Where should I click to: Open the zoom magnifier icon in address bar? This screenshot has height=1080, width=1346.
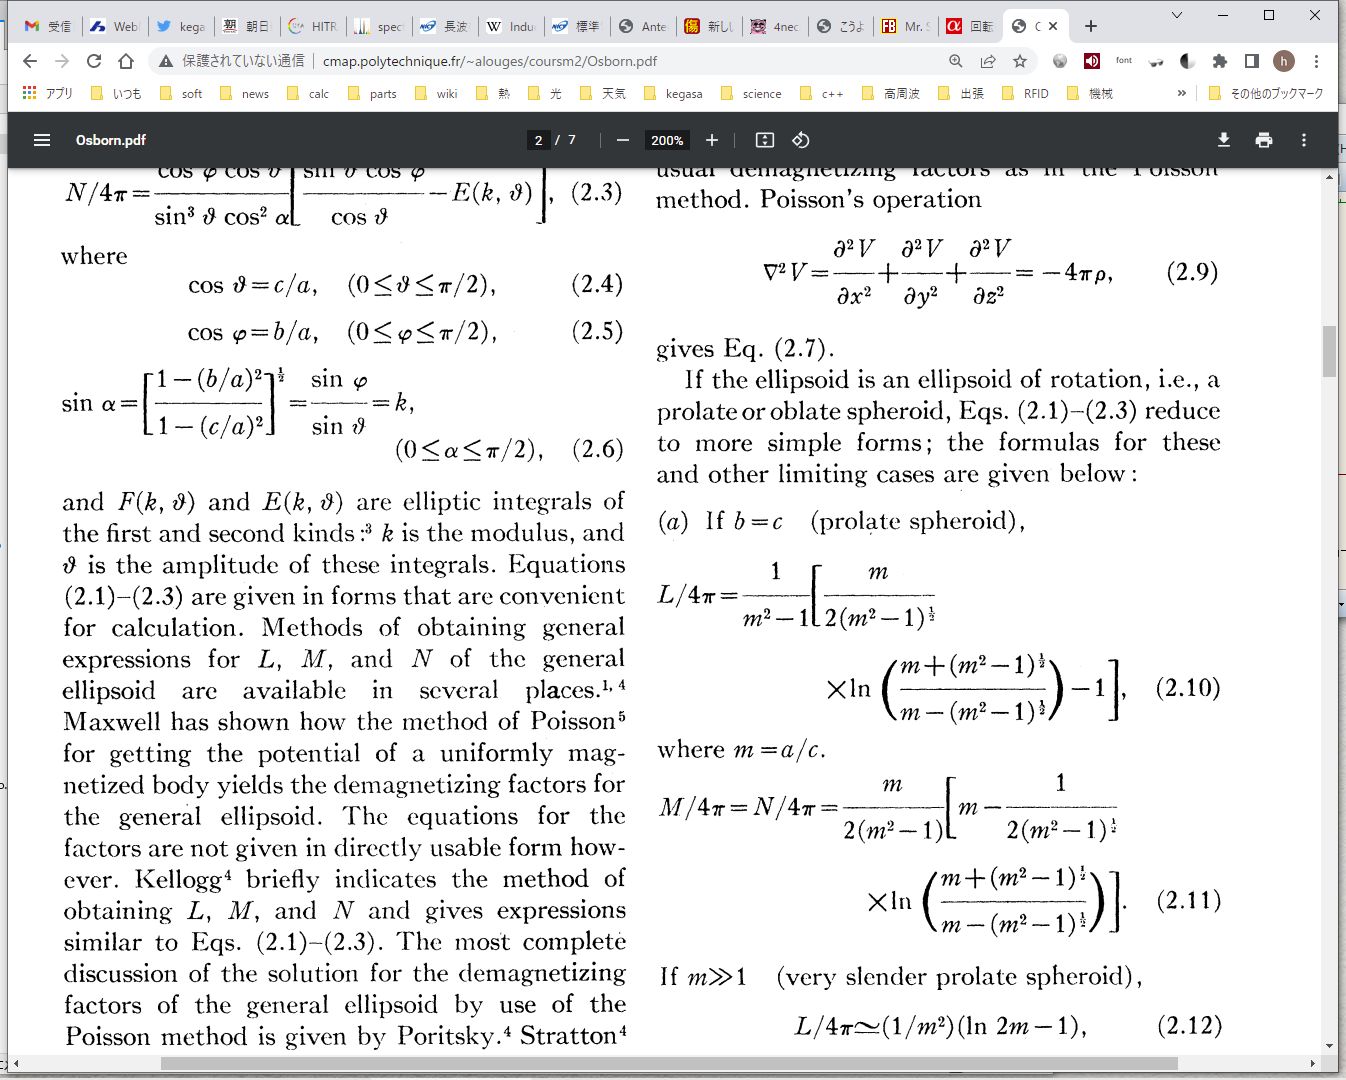[x=956, y=61]
